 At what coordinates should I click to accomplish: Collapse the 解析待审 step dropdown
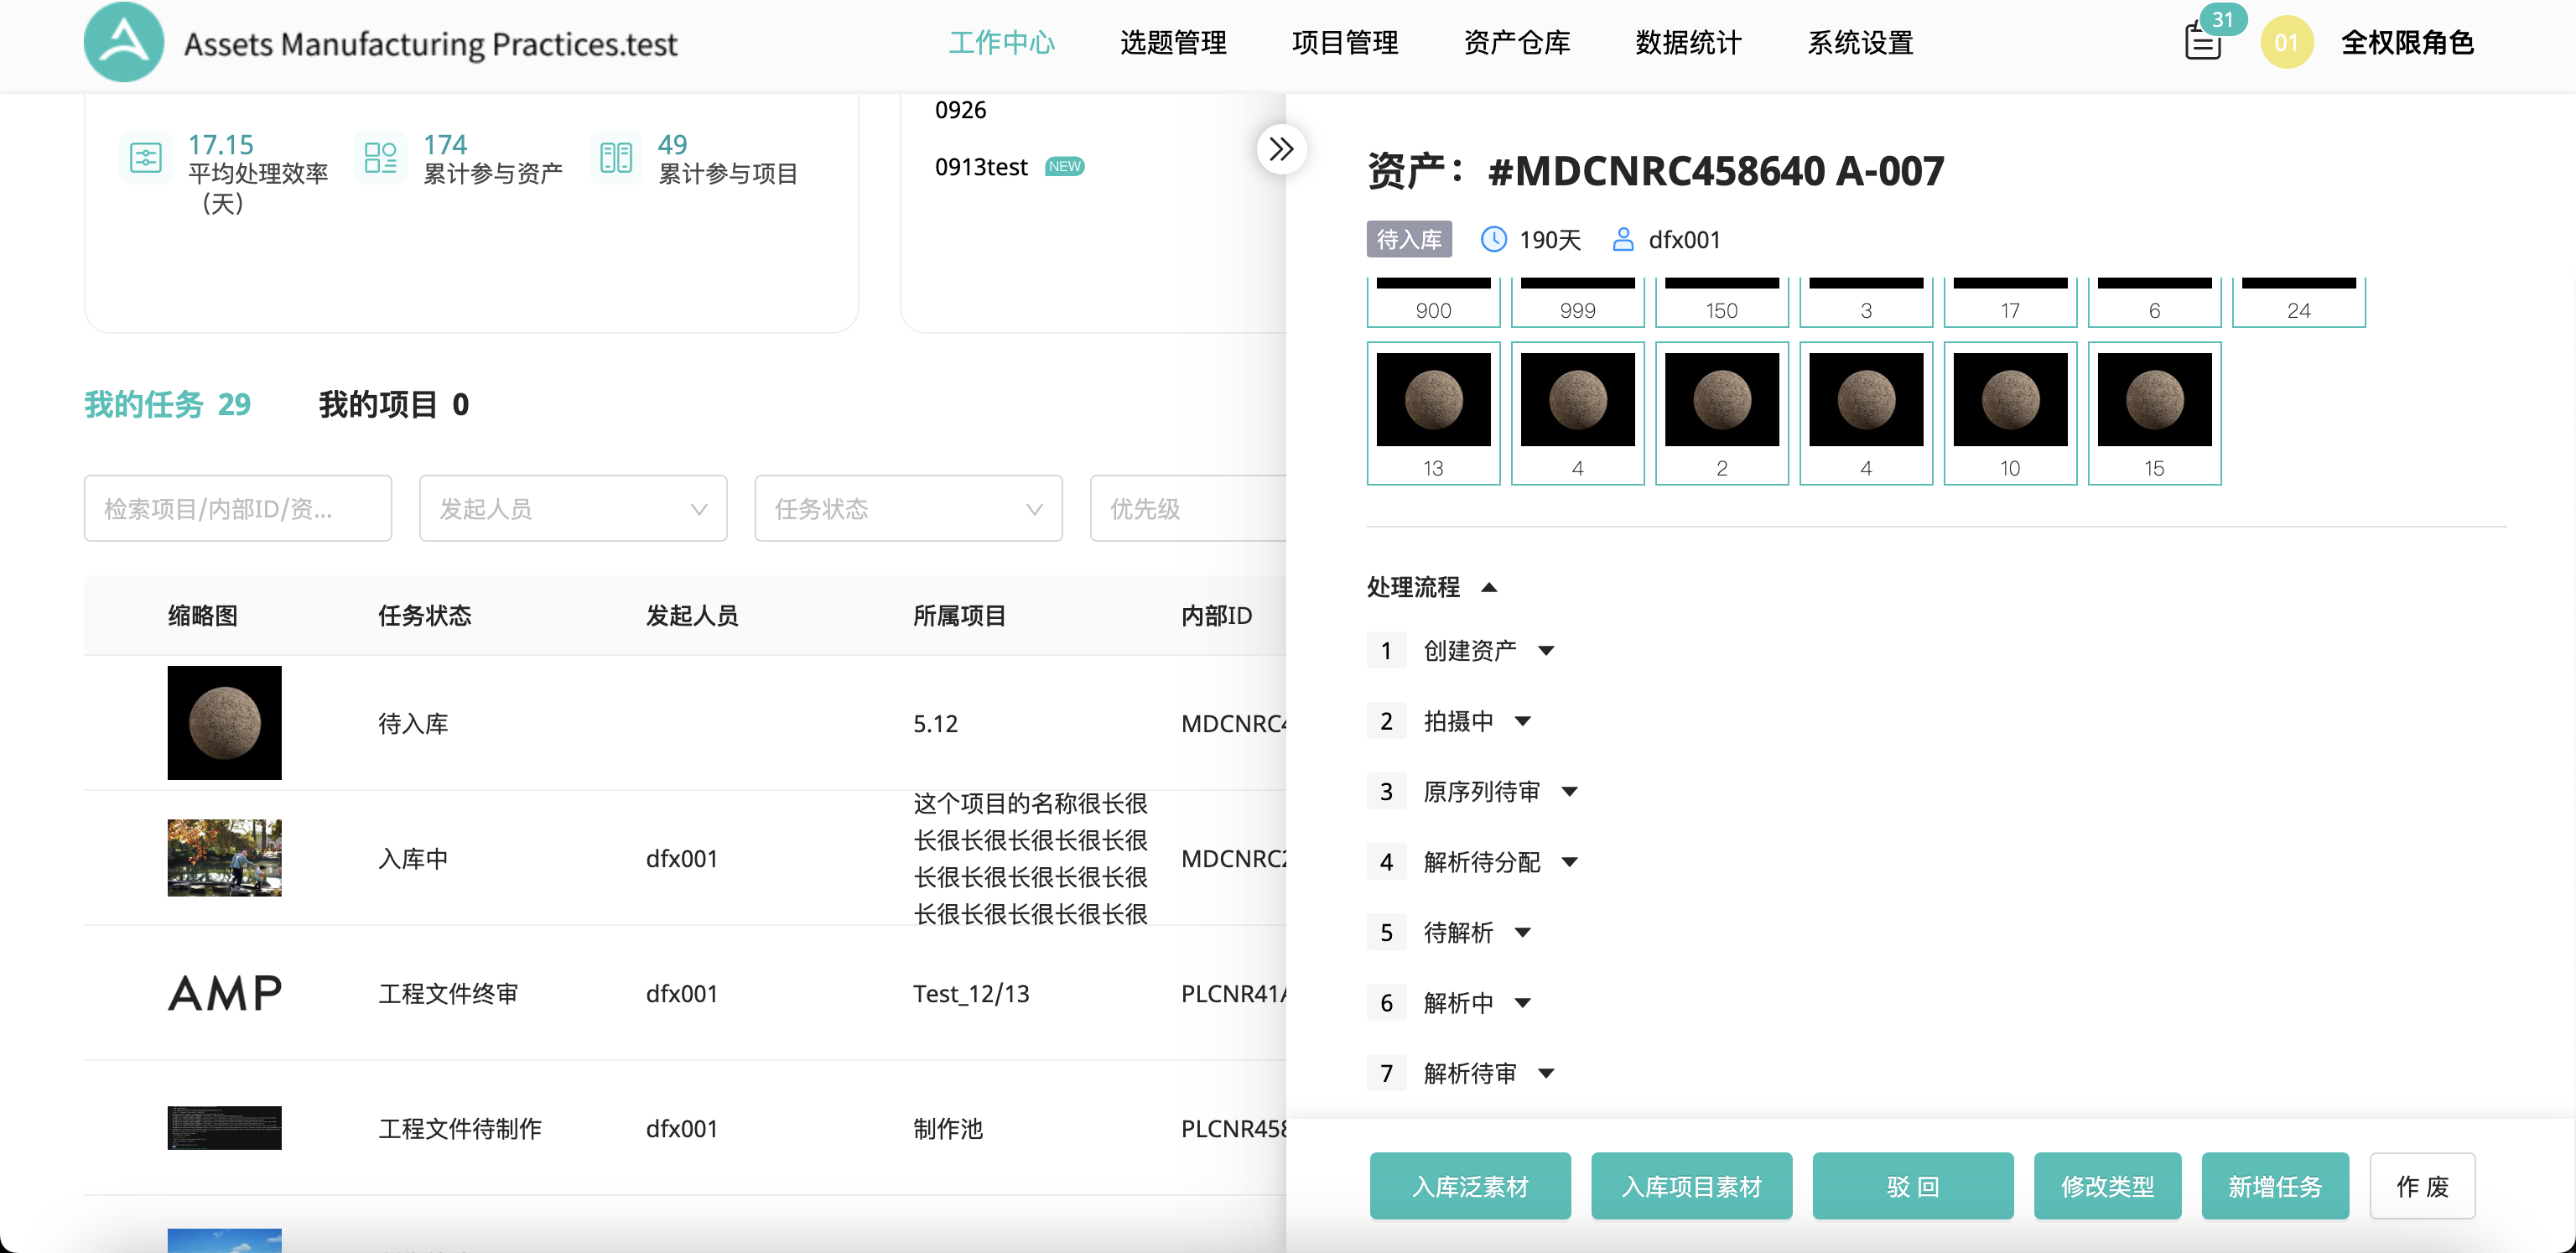(x=1546, y=1073)
